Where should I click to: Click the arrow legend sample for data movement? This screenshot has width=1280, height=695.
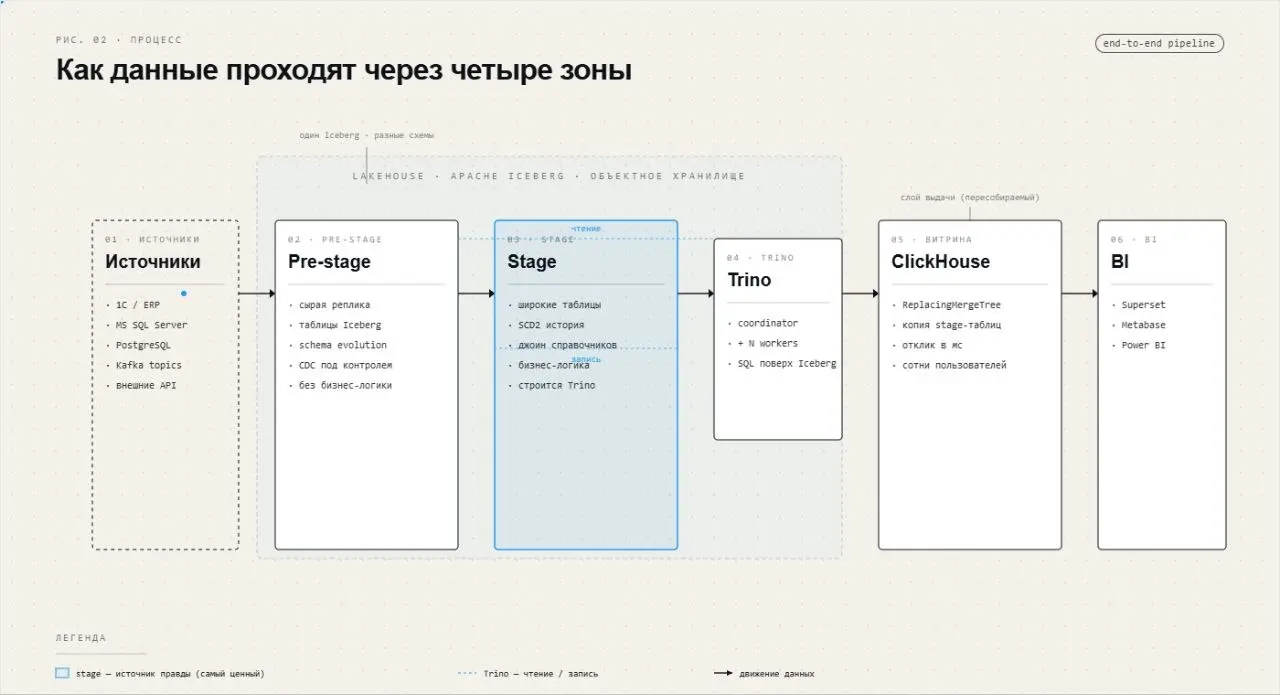723,674
